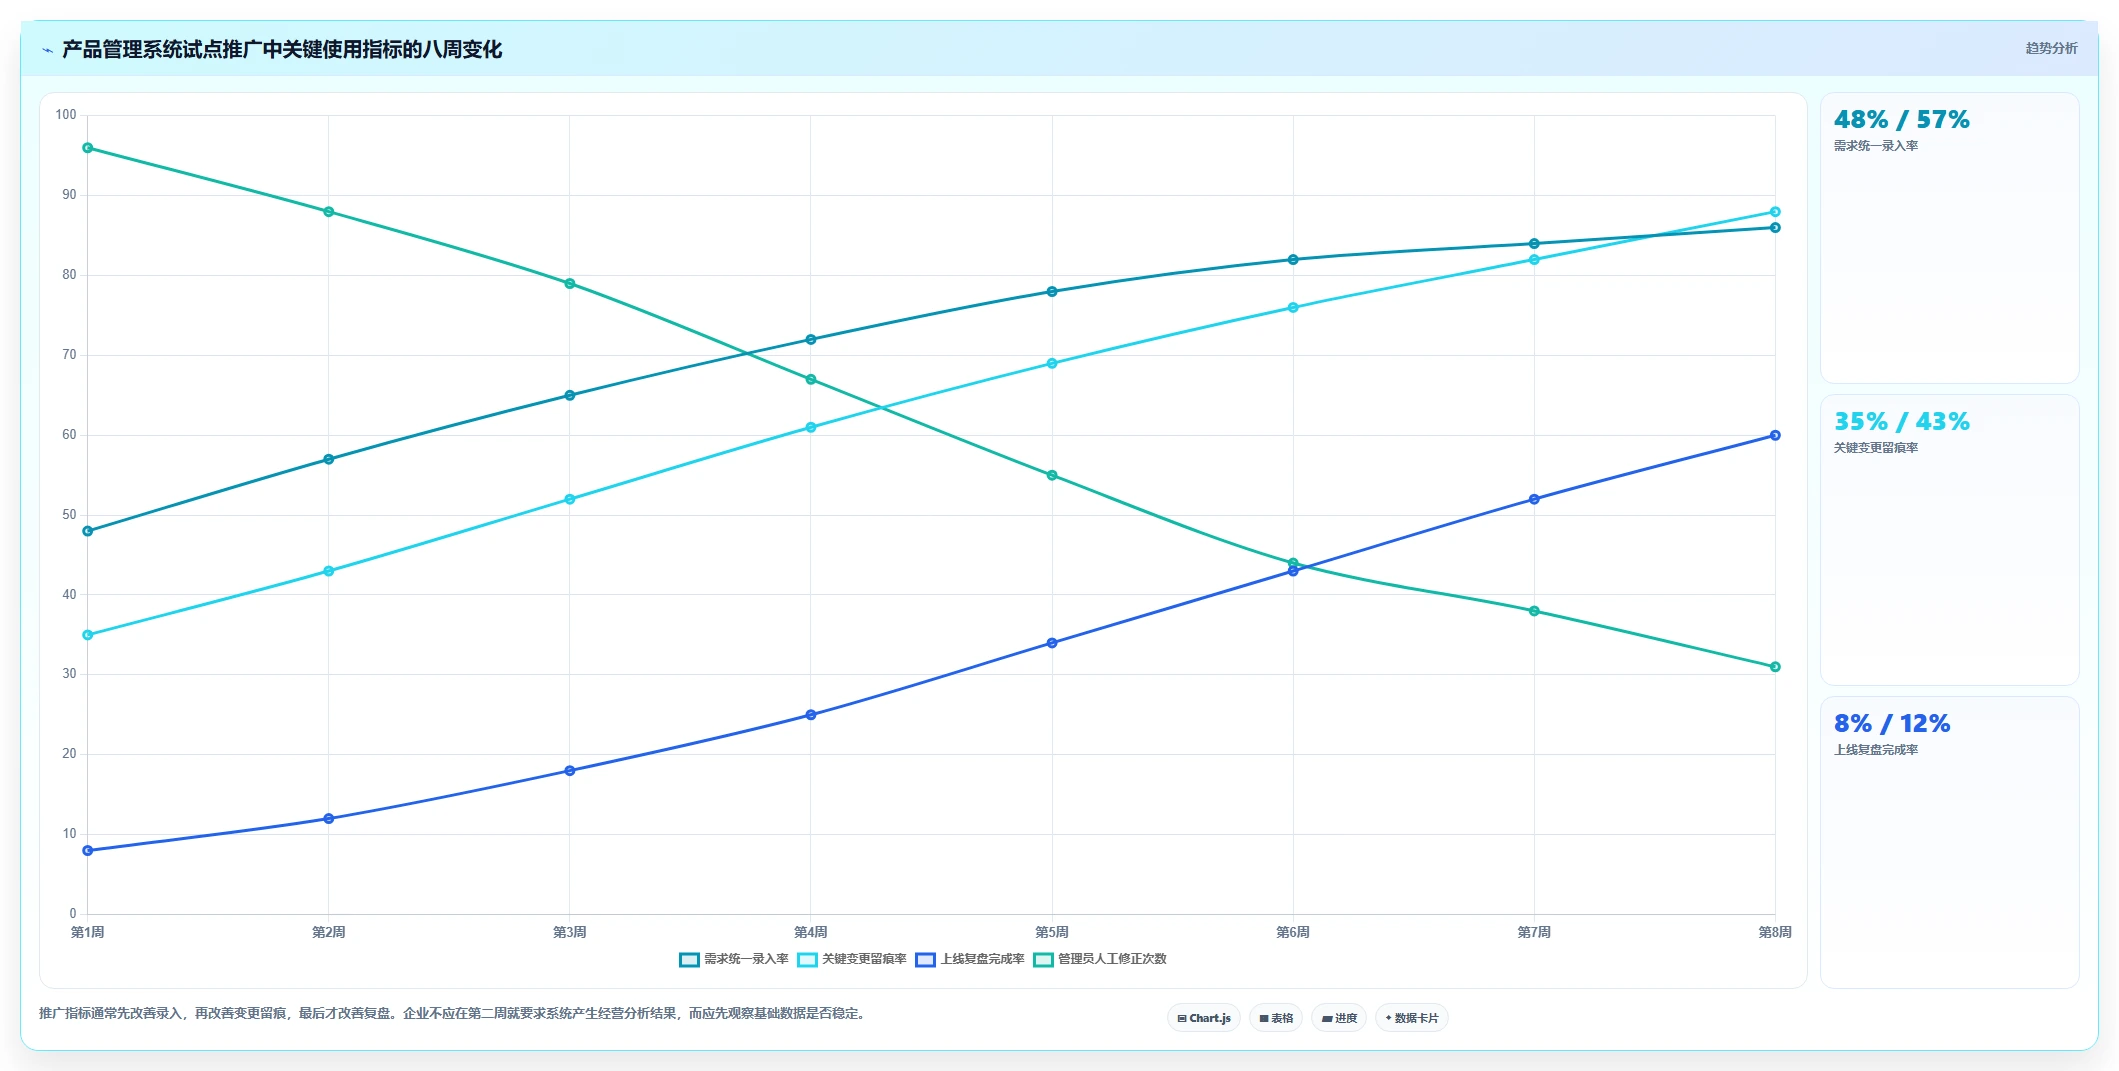Open the 8% / 12% 上线复盘完成率 card
Screen dimensions: 2119x1071
click(x=1949, y=842)
